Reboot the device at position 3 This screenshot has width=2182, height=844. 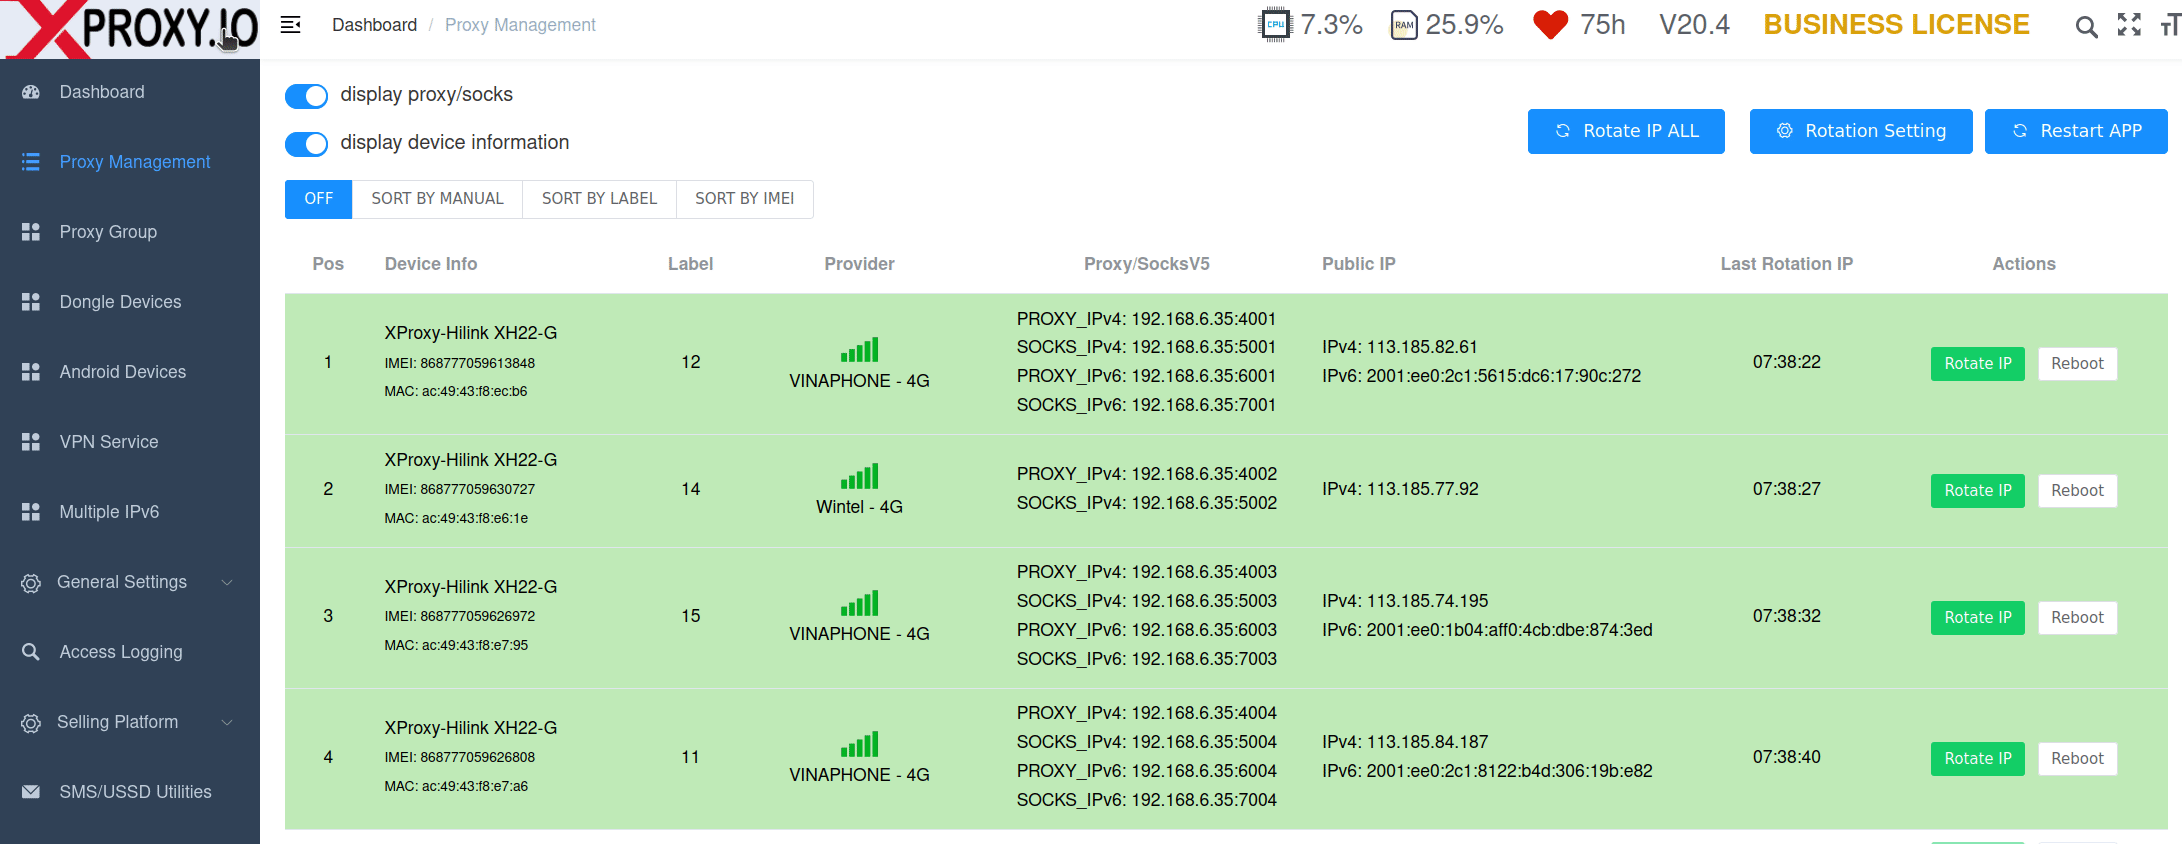coord(2077,617)
